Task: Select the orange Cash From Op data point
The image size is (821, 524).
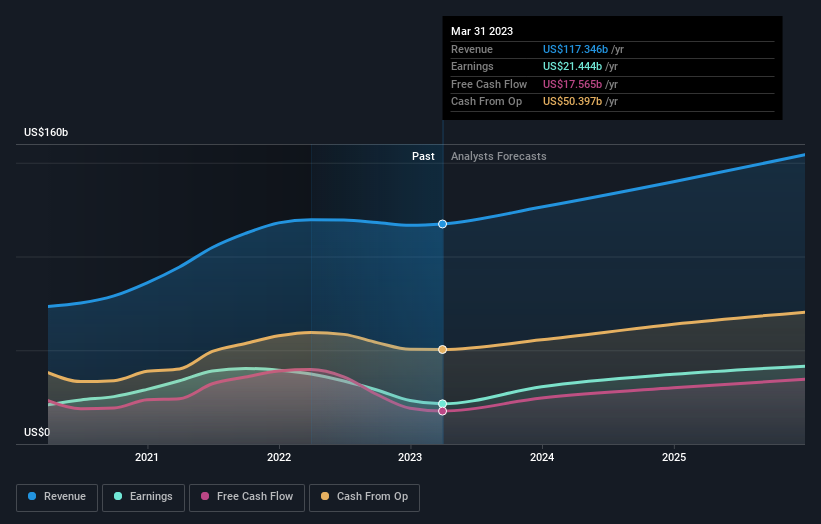Action: click(x=442, y=349)
